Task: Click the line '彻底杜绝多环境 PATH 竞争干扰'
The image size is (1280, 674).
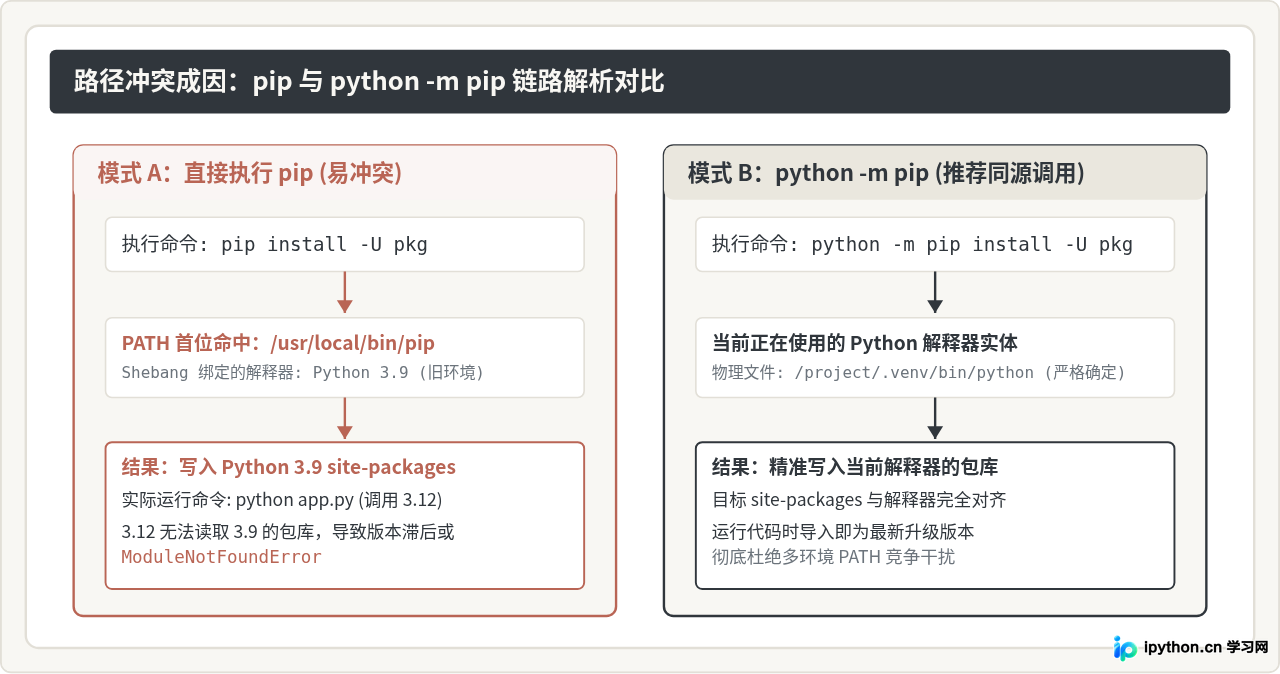Action: tap(833, 557)
